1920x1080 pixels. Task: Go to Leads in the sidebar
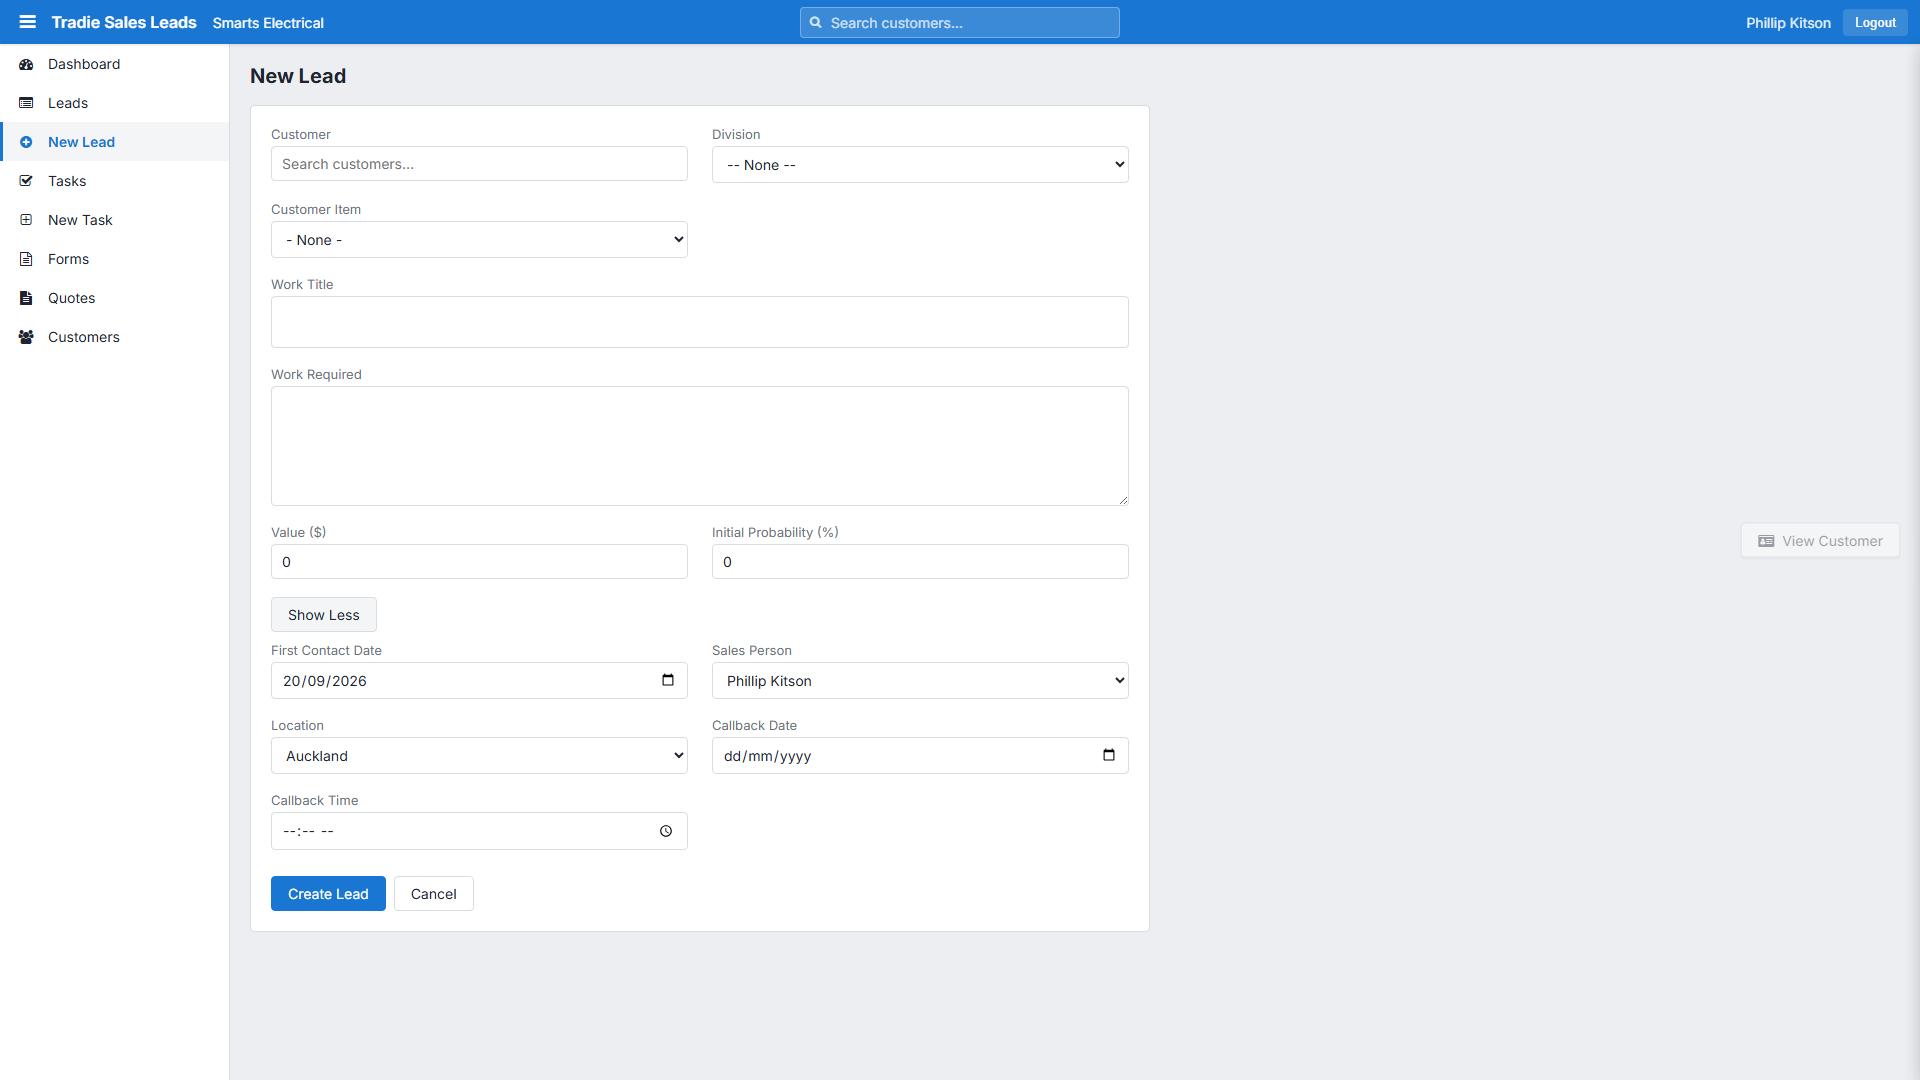[114, 103]
